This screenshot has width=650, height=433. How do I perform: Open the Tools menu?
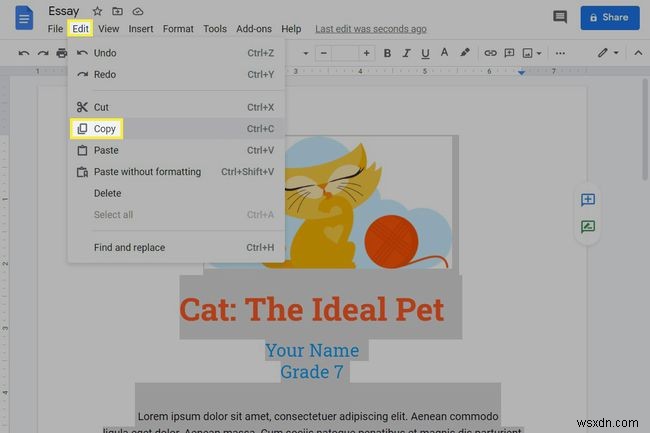pyautogui.click(x=215, y=29)
